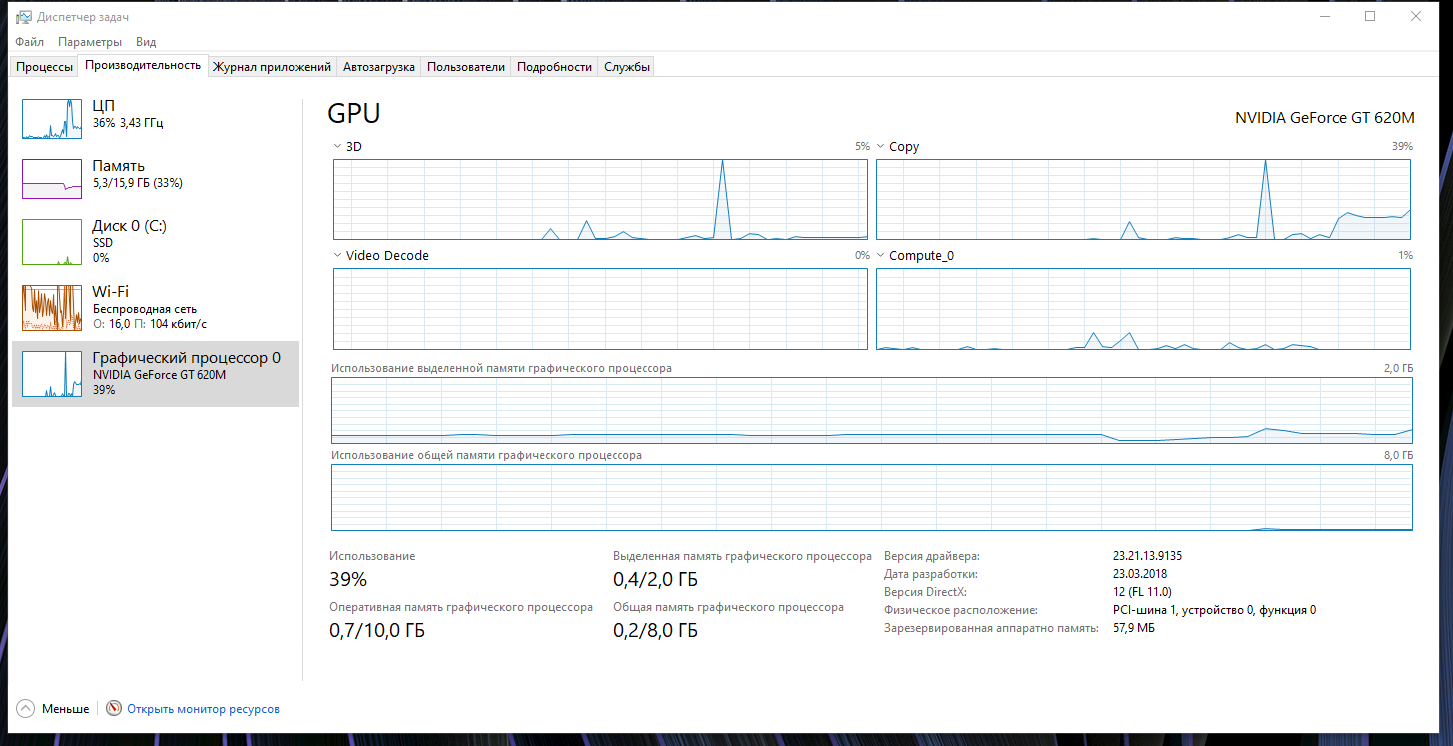Click the 0,7/10,0 ГБ GPU memory value
The image size is (1453, 746).
[x=377, y=631]
